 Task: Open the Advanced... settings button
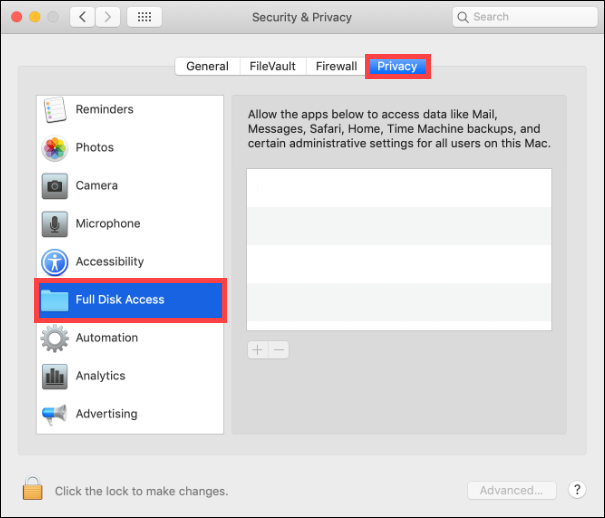click(x=512, y=490)
